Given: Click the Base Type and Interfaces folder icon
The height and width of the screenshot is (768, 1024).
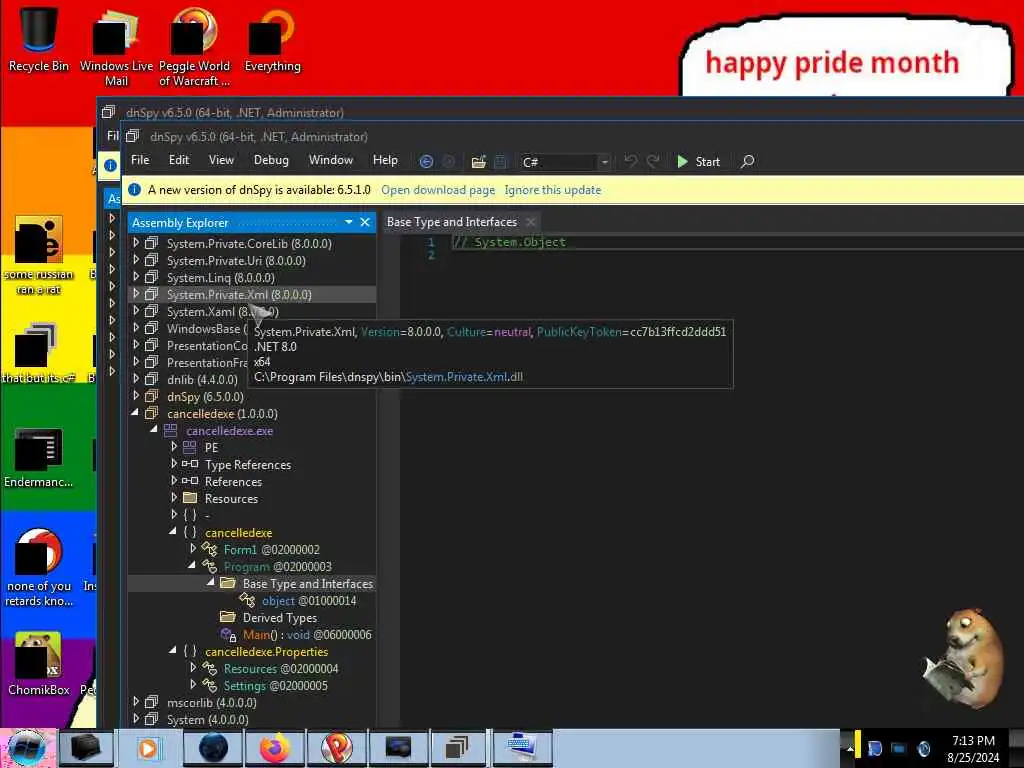Looking at the screenshot, I should [228, 583].
